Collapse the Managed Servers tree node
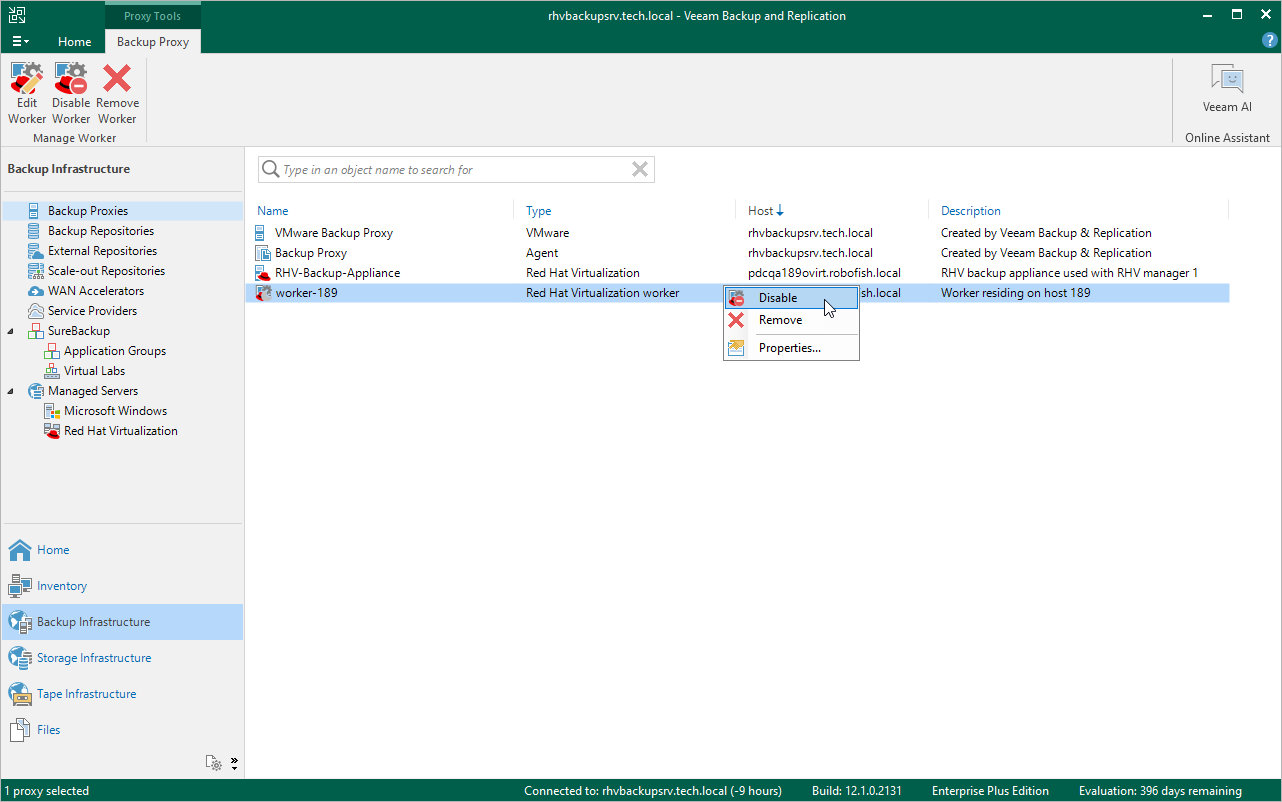Screen dimensions: 1282x802 [11, 391]
